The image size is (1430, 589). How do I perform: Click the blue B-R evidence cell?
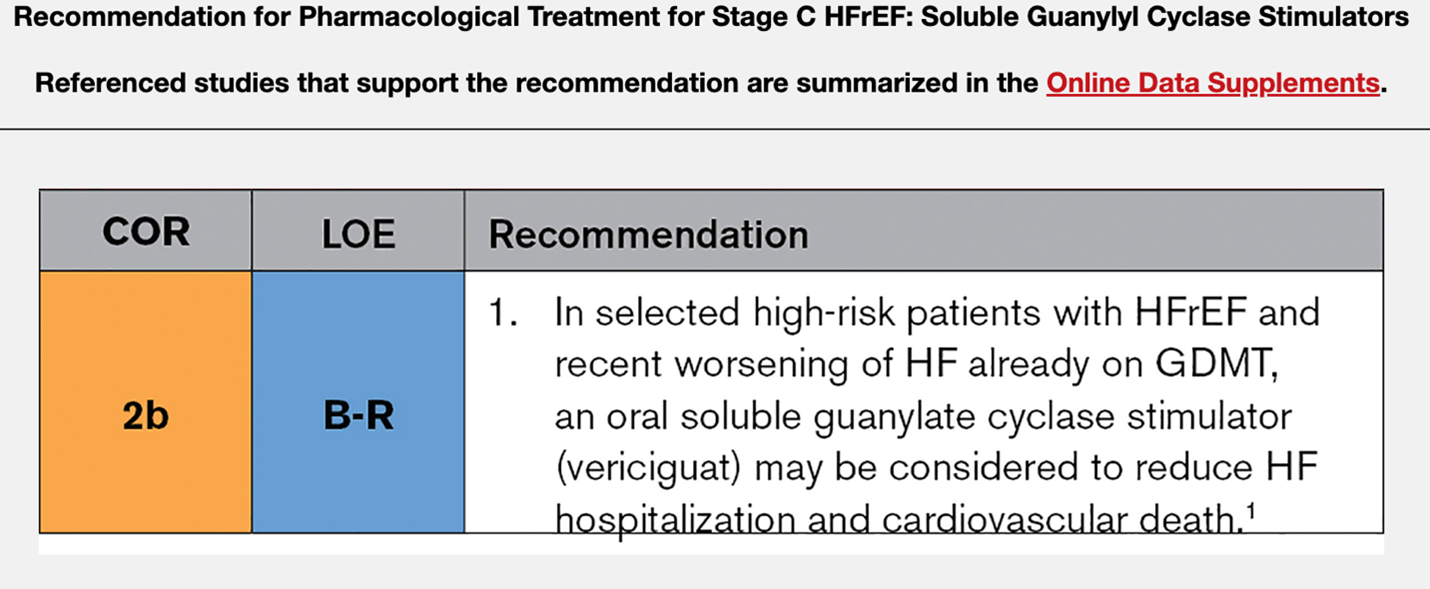click(358, 415)
